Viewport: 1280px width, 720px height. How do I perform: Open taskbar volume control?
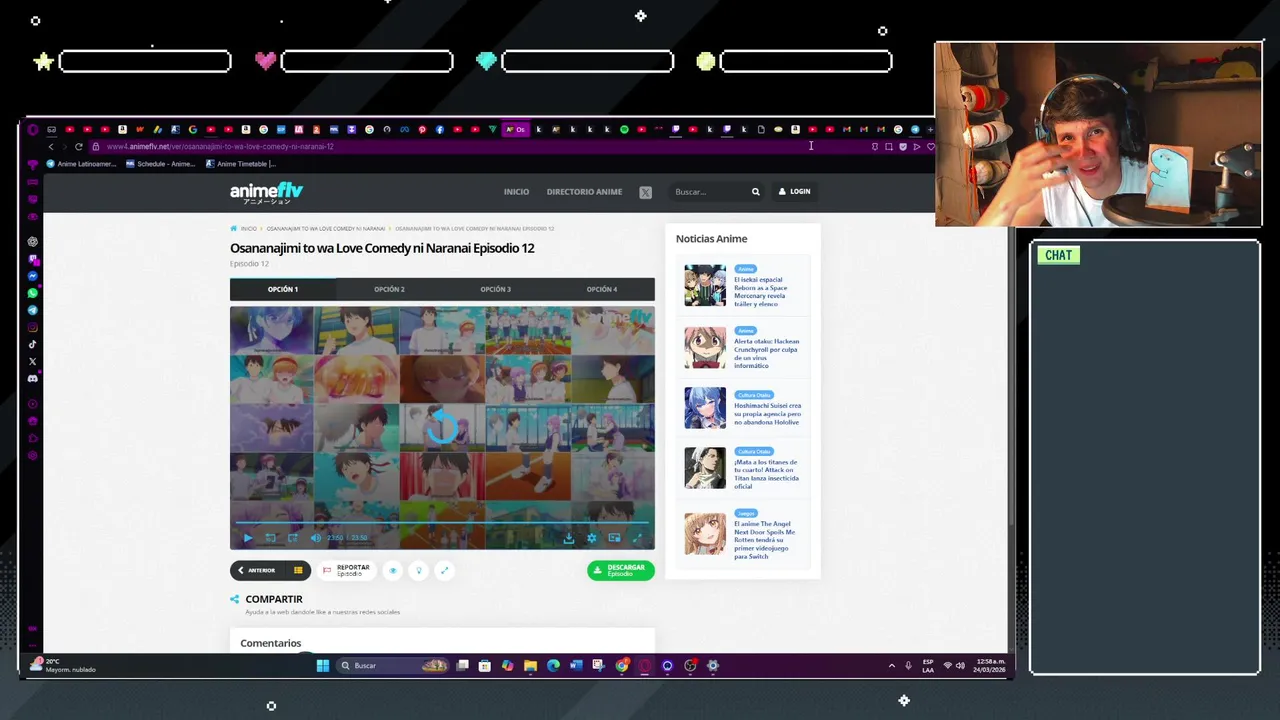point(961,665)
